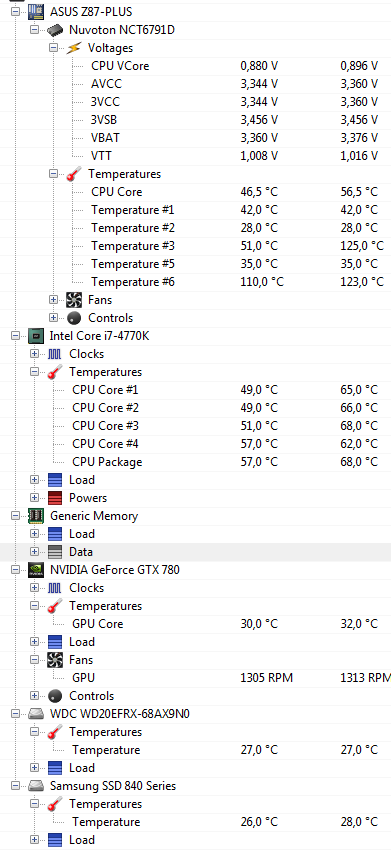The image size is (391, 856).
Task: Select the Temperature #6 row label
Action: [x=133, y=282]
